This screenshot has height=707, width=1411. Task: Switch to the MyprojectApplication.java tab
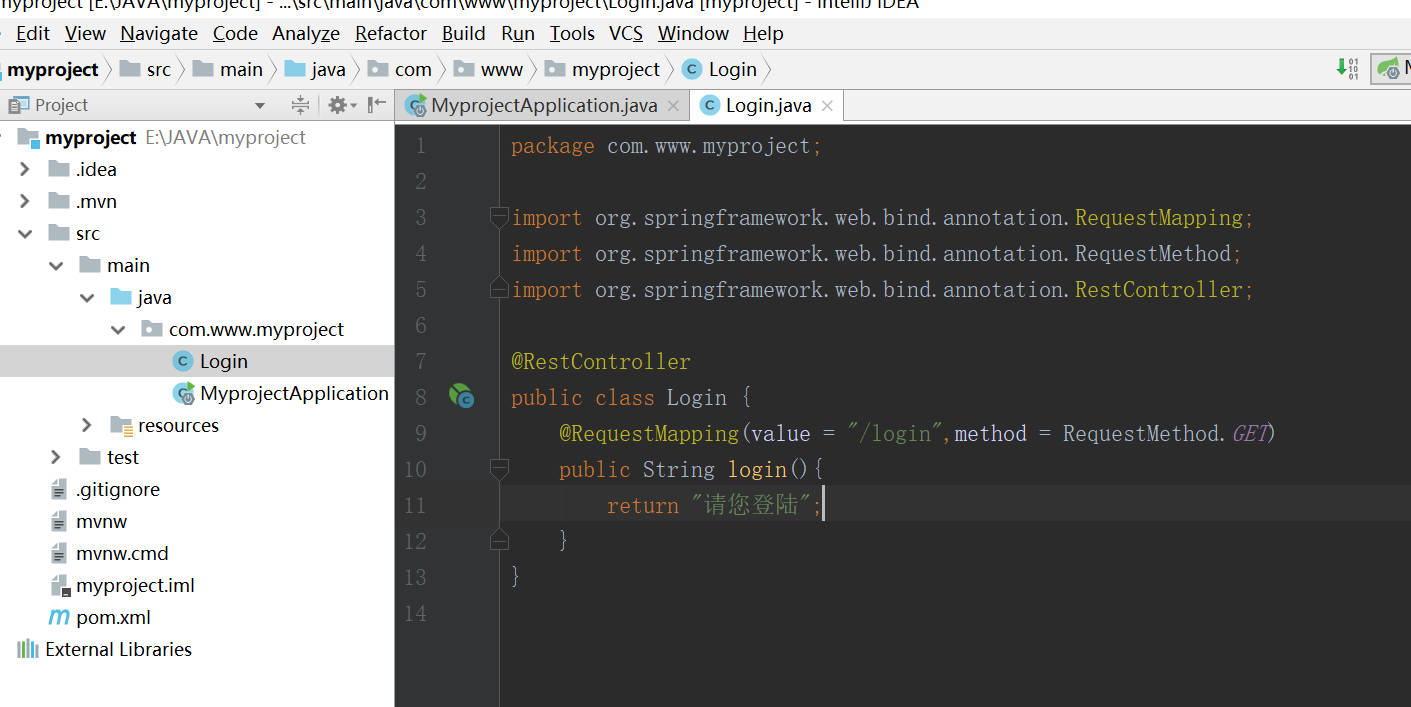(544, 105)
